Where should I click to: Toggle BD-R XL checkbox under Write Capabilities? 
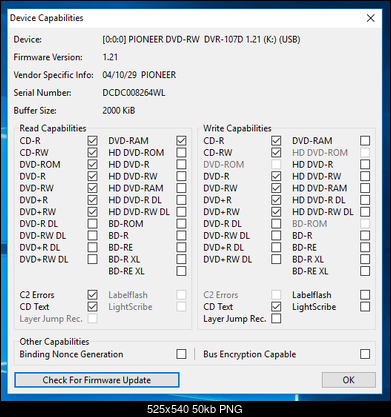tap(365, 259)
